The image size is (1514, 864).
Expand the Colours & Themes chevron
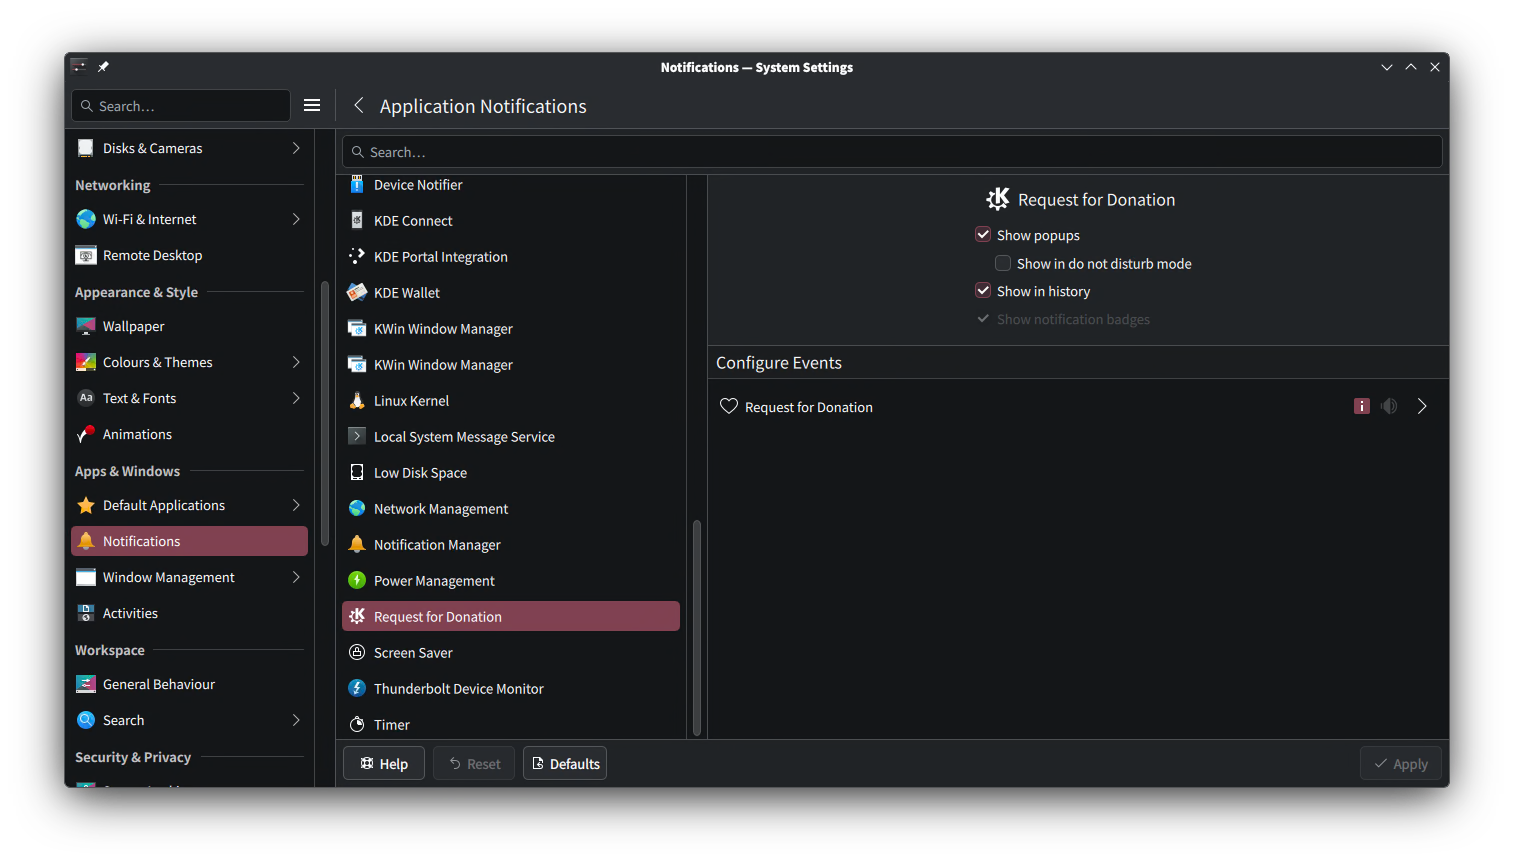click(296, 362)
